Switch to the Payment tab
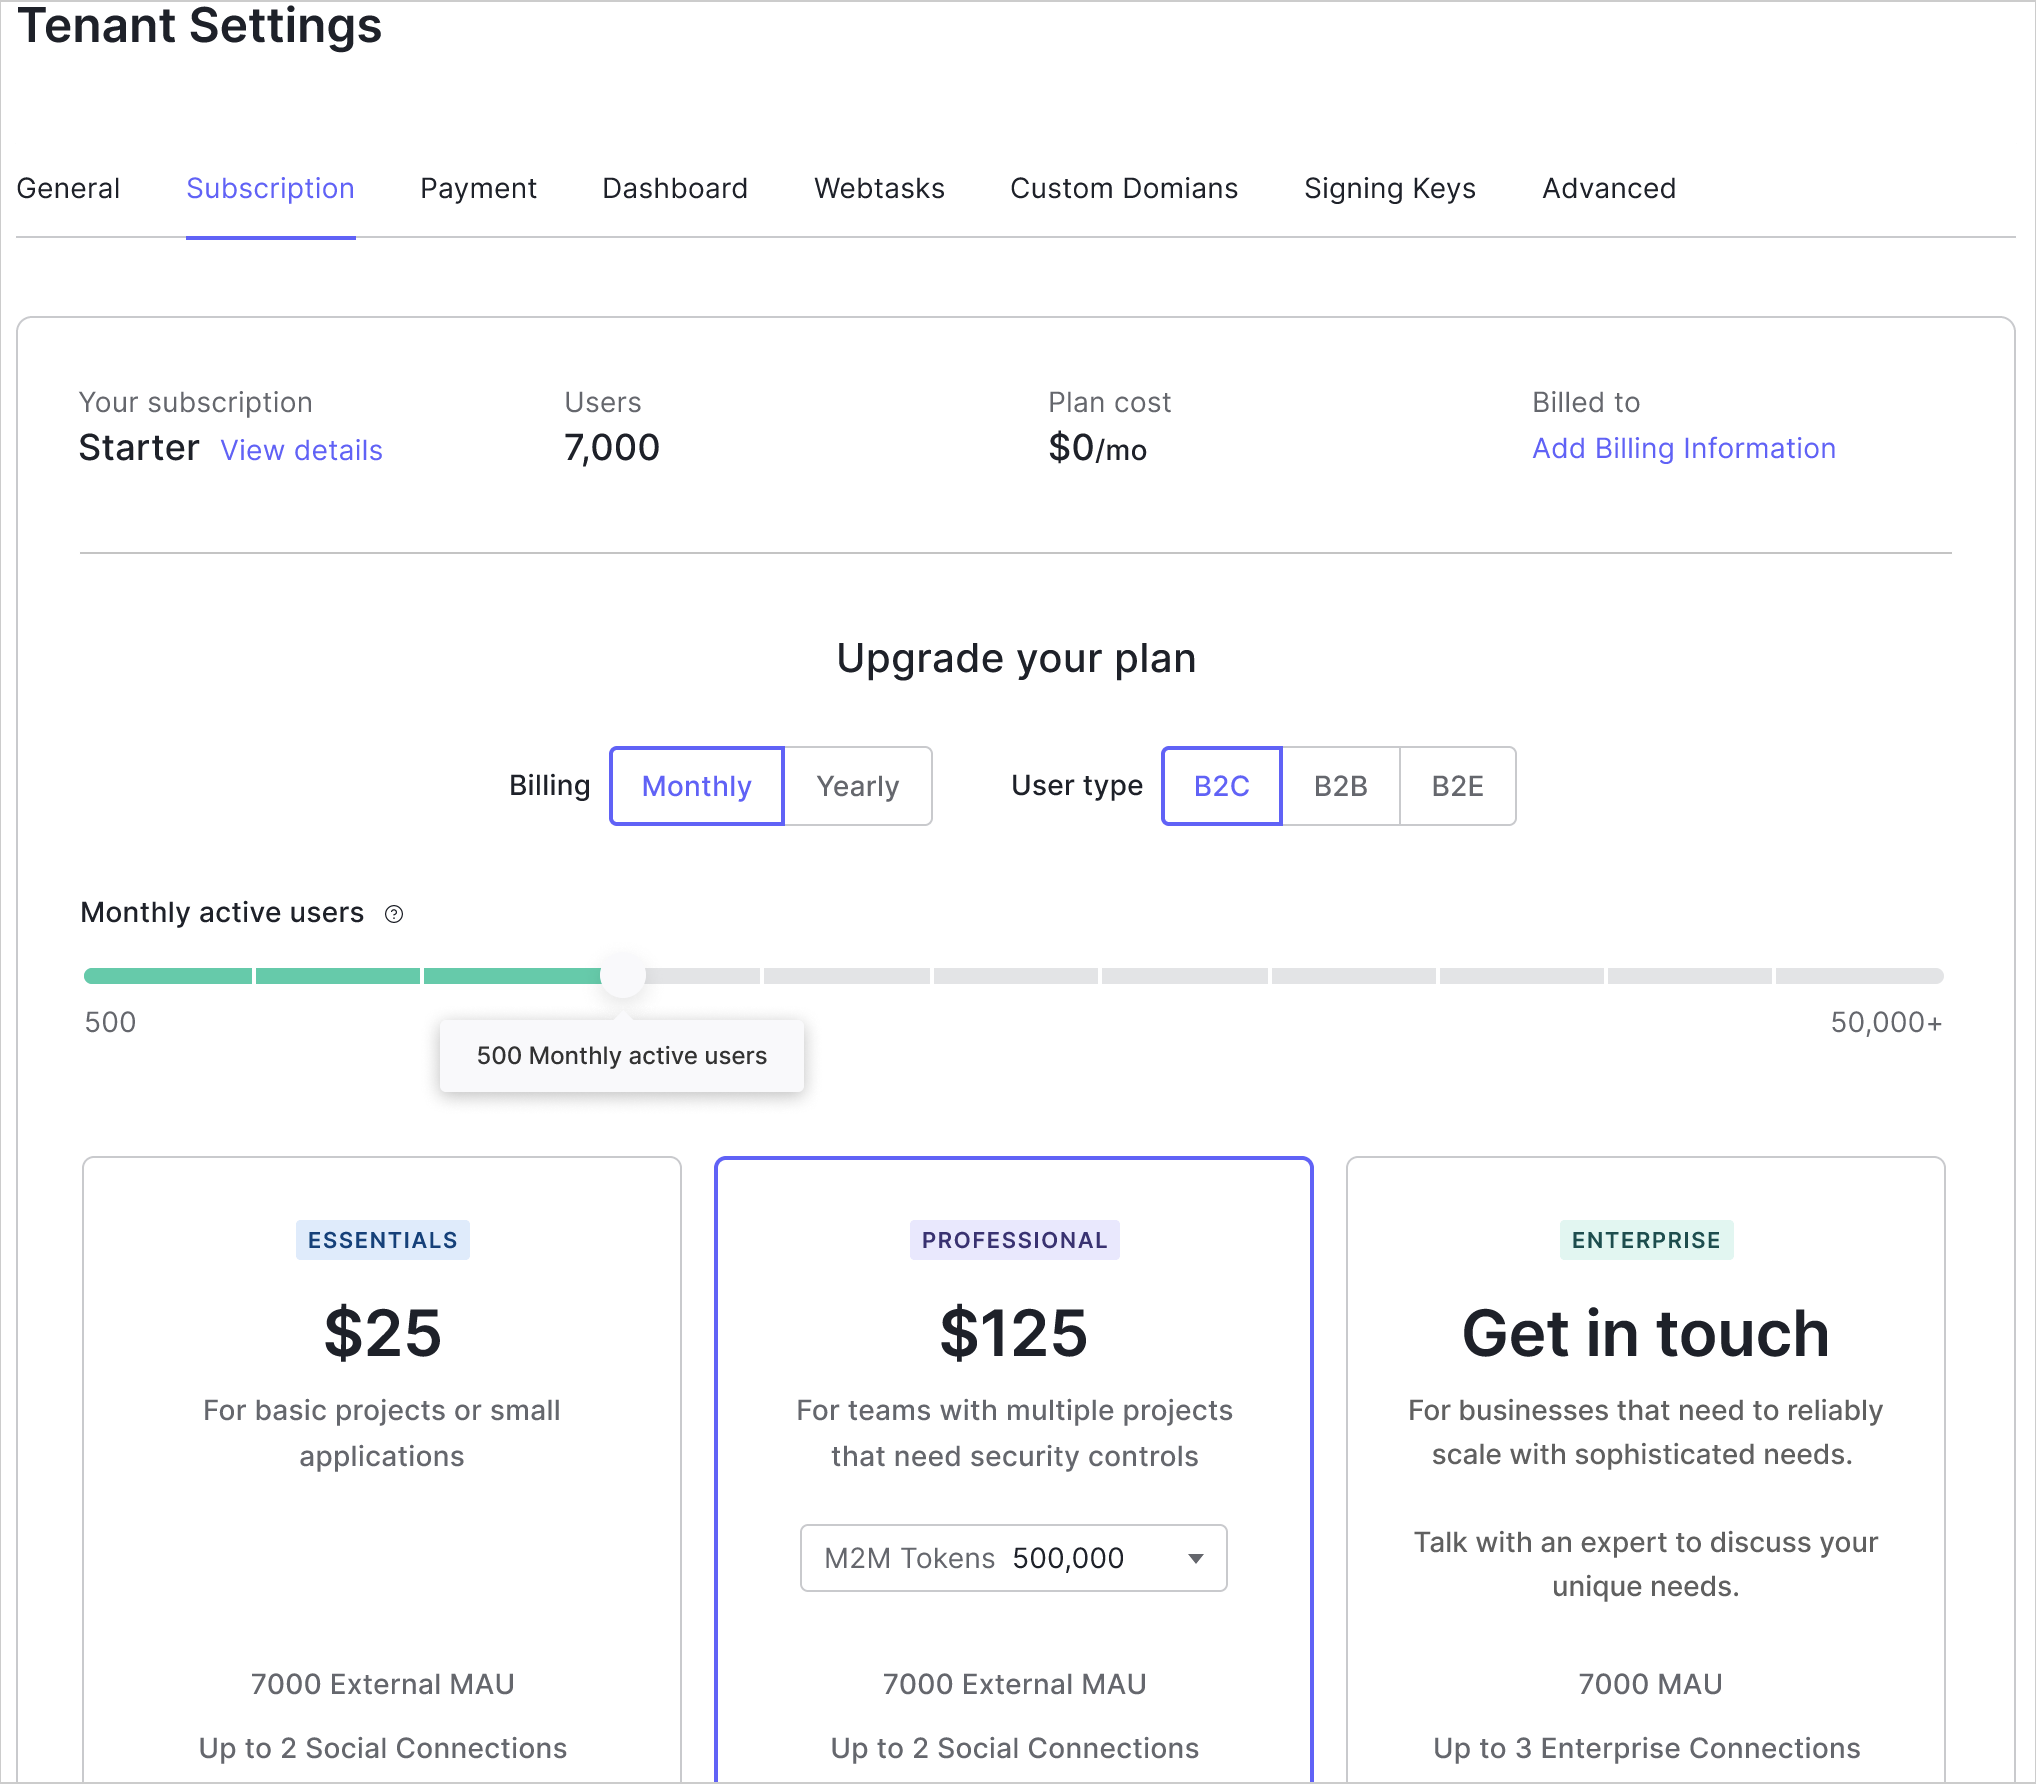 pyautogui.click(x=478, y=188)
